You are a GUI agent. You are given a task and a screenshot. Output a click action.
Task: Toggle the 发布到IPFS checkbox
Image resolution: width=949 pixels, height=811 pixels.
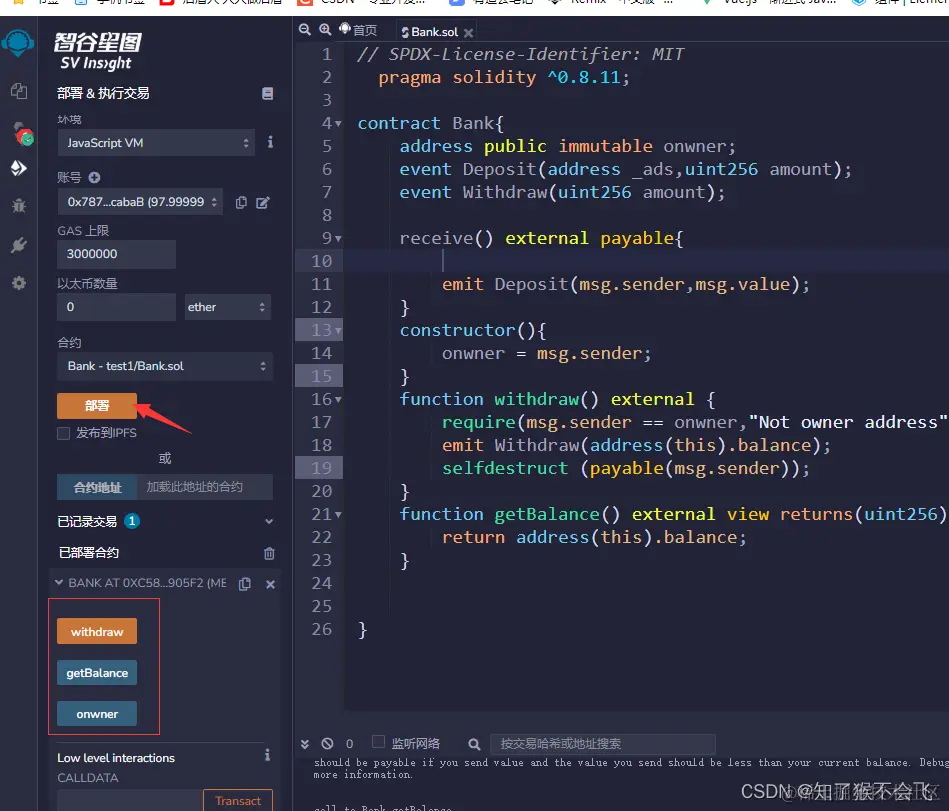64,433
